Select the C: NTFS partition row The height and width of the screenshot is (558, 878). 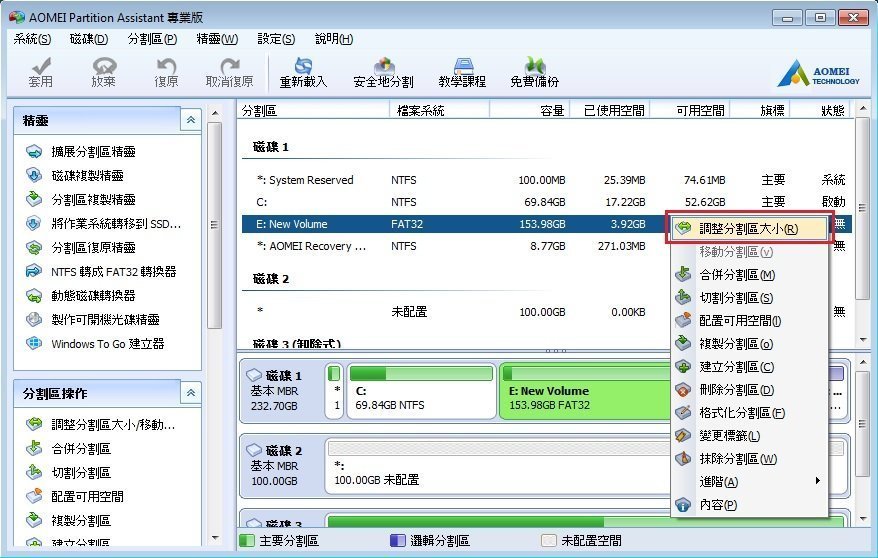pyautogui.click(x=547, y=201)
